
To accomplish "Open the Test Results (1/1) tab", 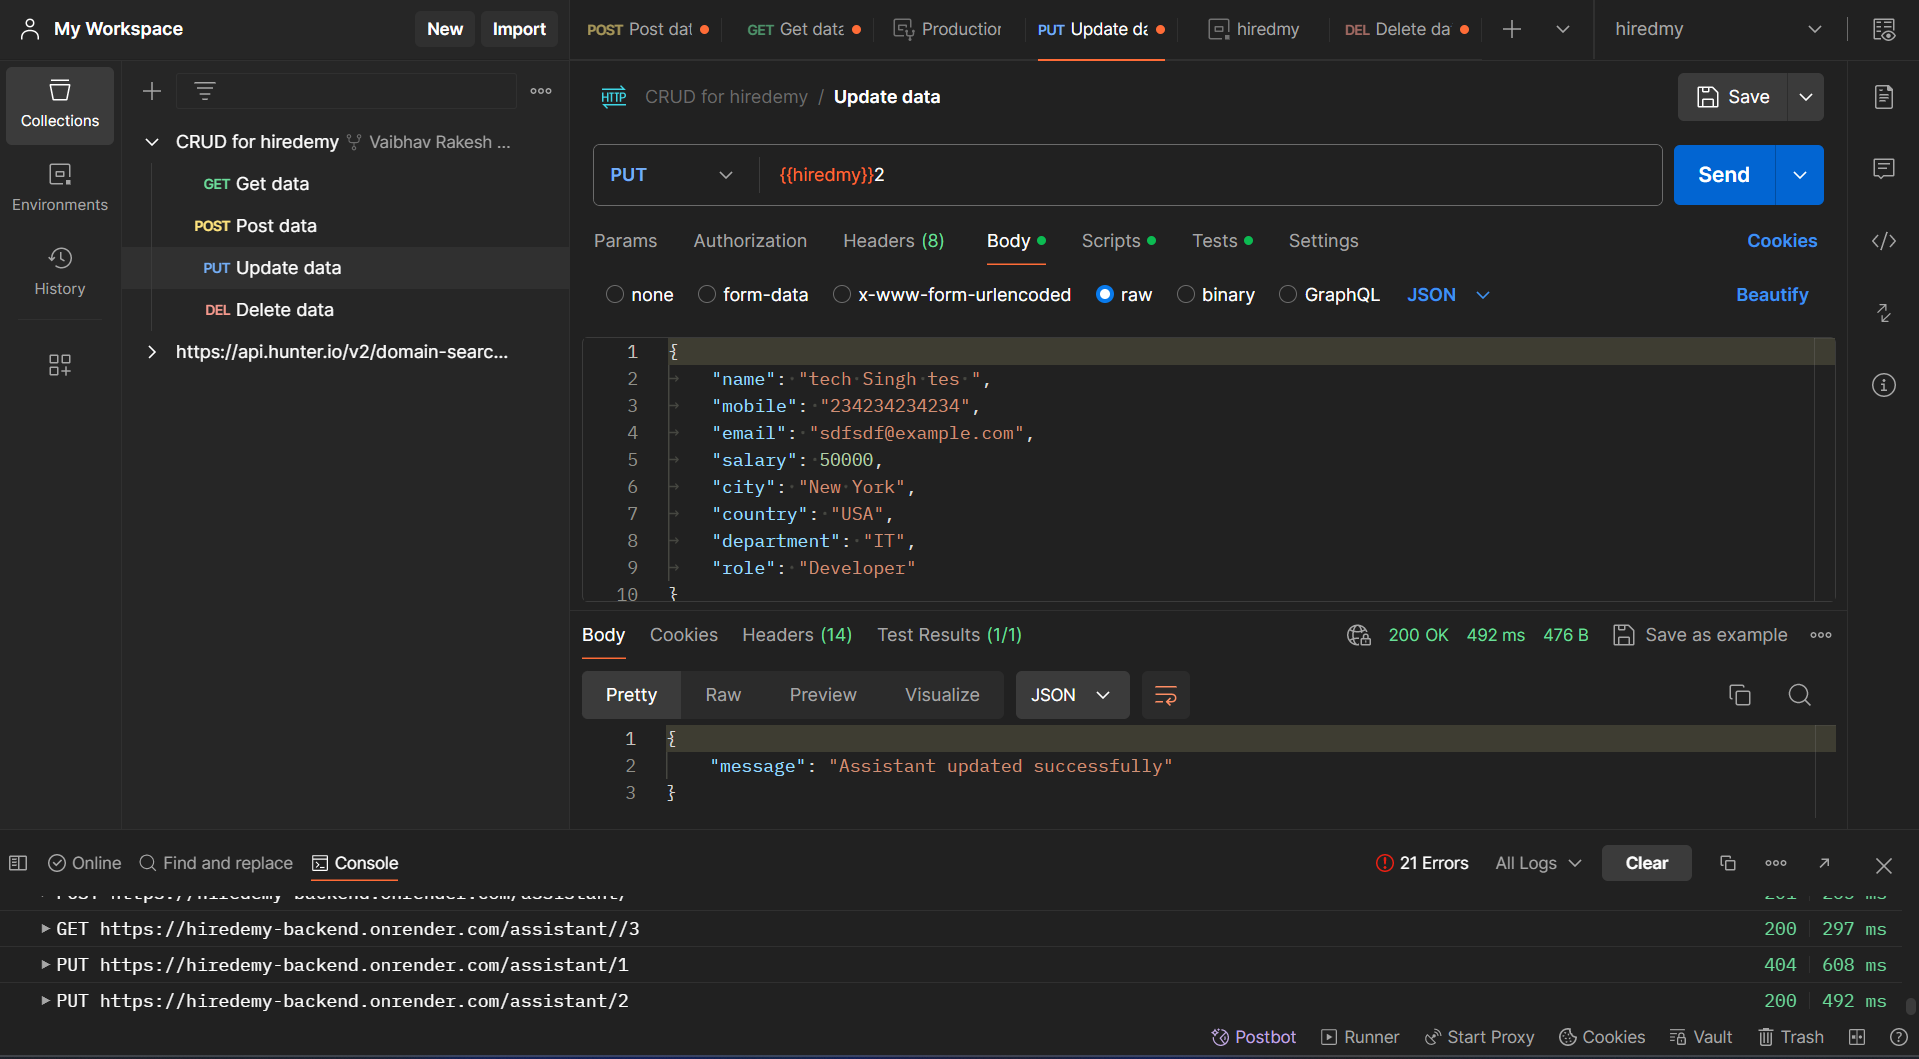I will 949,635.
